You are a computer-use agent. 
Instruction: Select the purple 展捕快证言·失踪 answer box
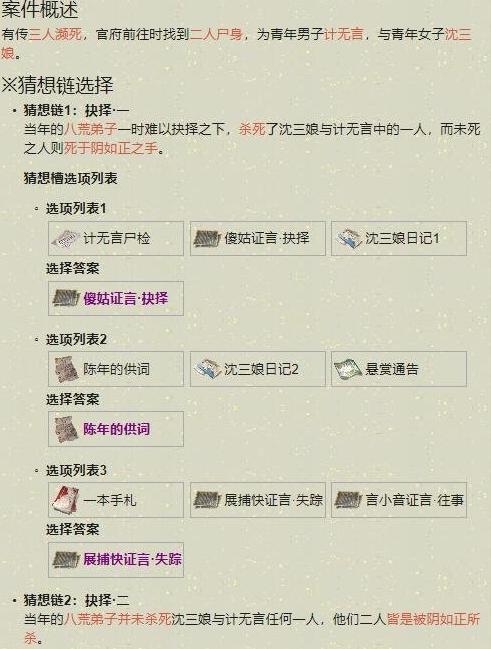(x=116, y=560)
